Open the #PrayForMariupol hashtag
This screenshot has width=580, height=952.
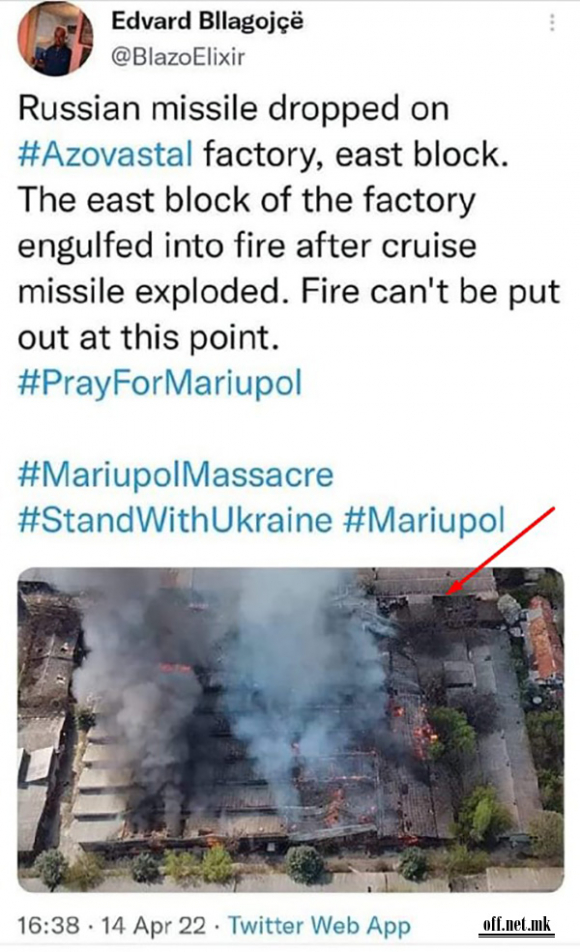tap(160, 384)
